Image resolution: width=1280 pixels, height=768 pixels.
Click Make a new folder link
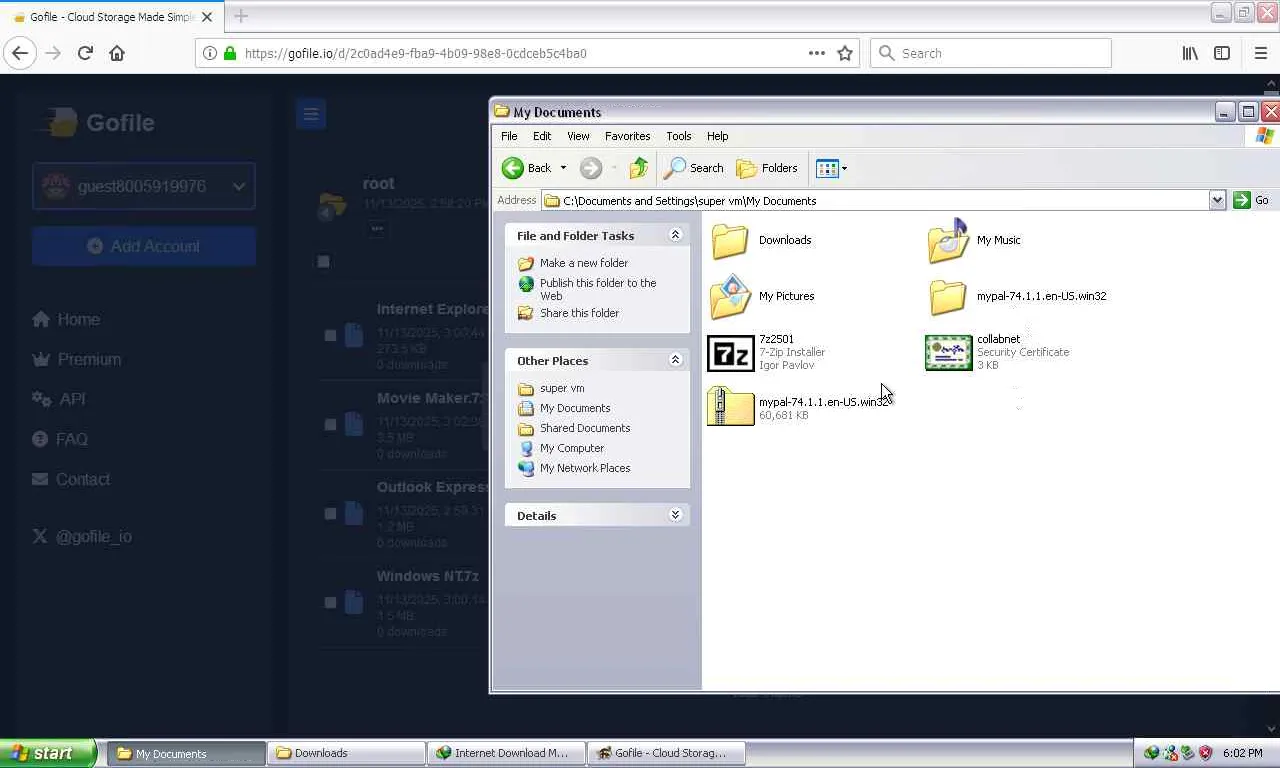point(584,263)
